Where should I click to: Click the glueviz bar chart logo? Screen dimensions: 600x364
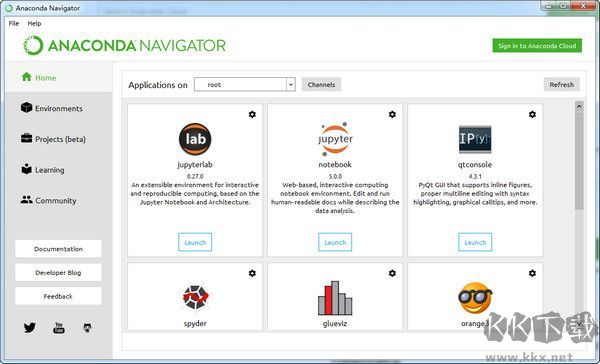[x=335, y=298]
